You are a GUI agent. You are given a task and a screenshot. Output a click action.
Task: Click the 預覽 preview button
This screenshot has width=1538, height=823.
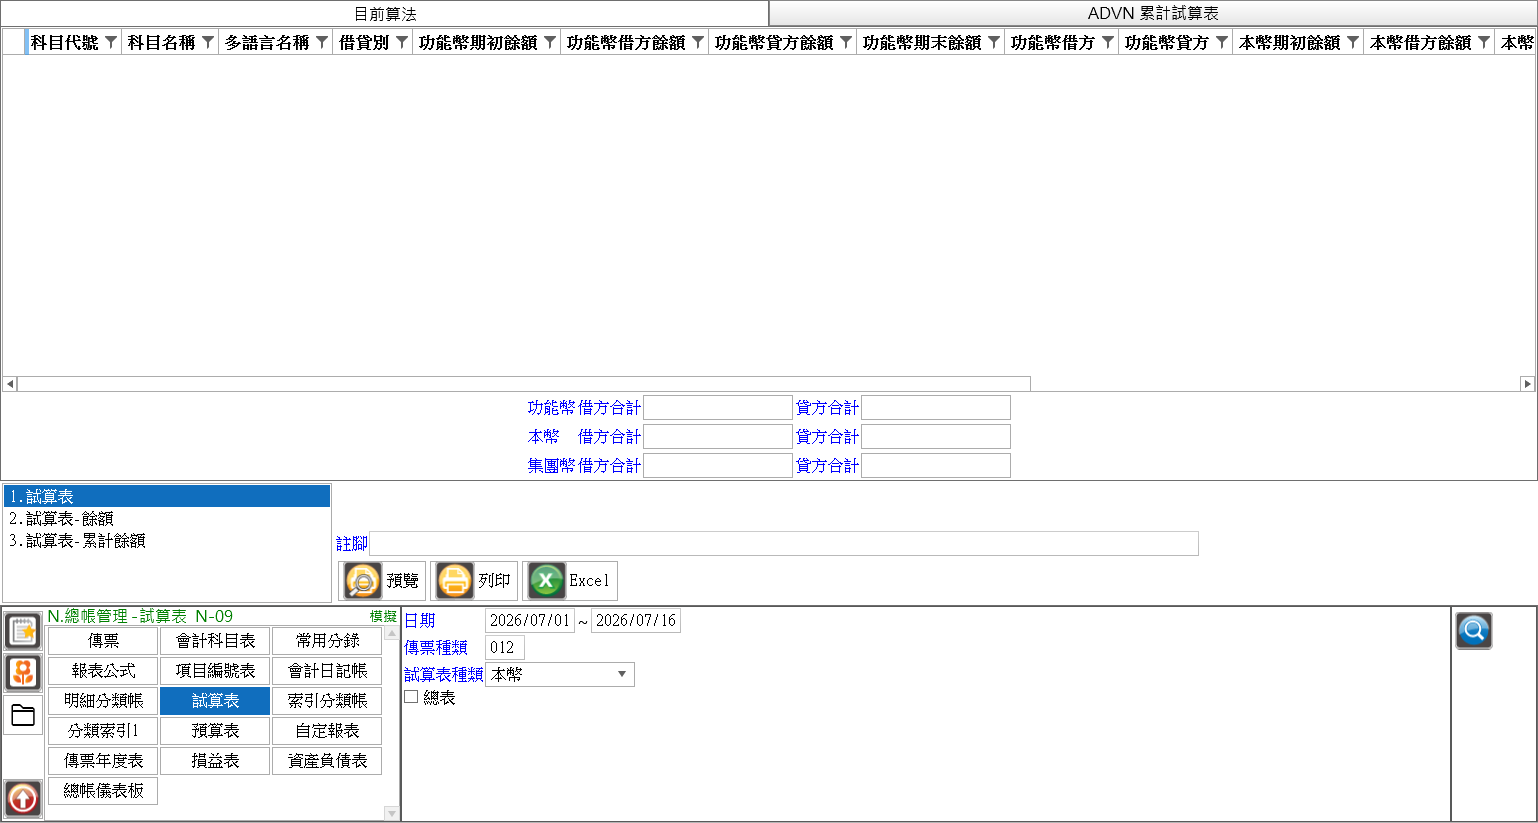[382, 581]
